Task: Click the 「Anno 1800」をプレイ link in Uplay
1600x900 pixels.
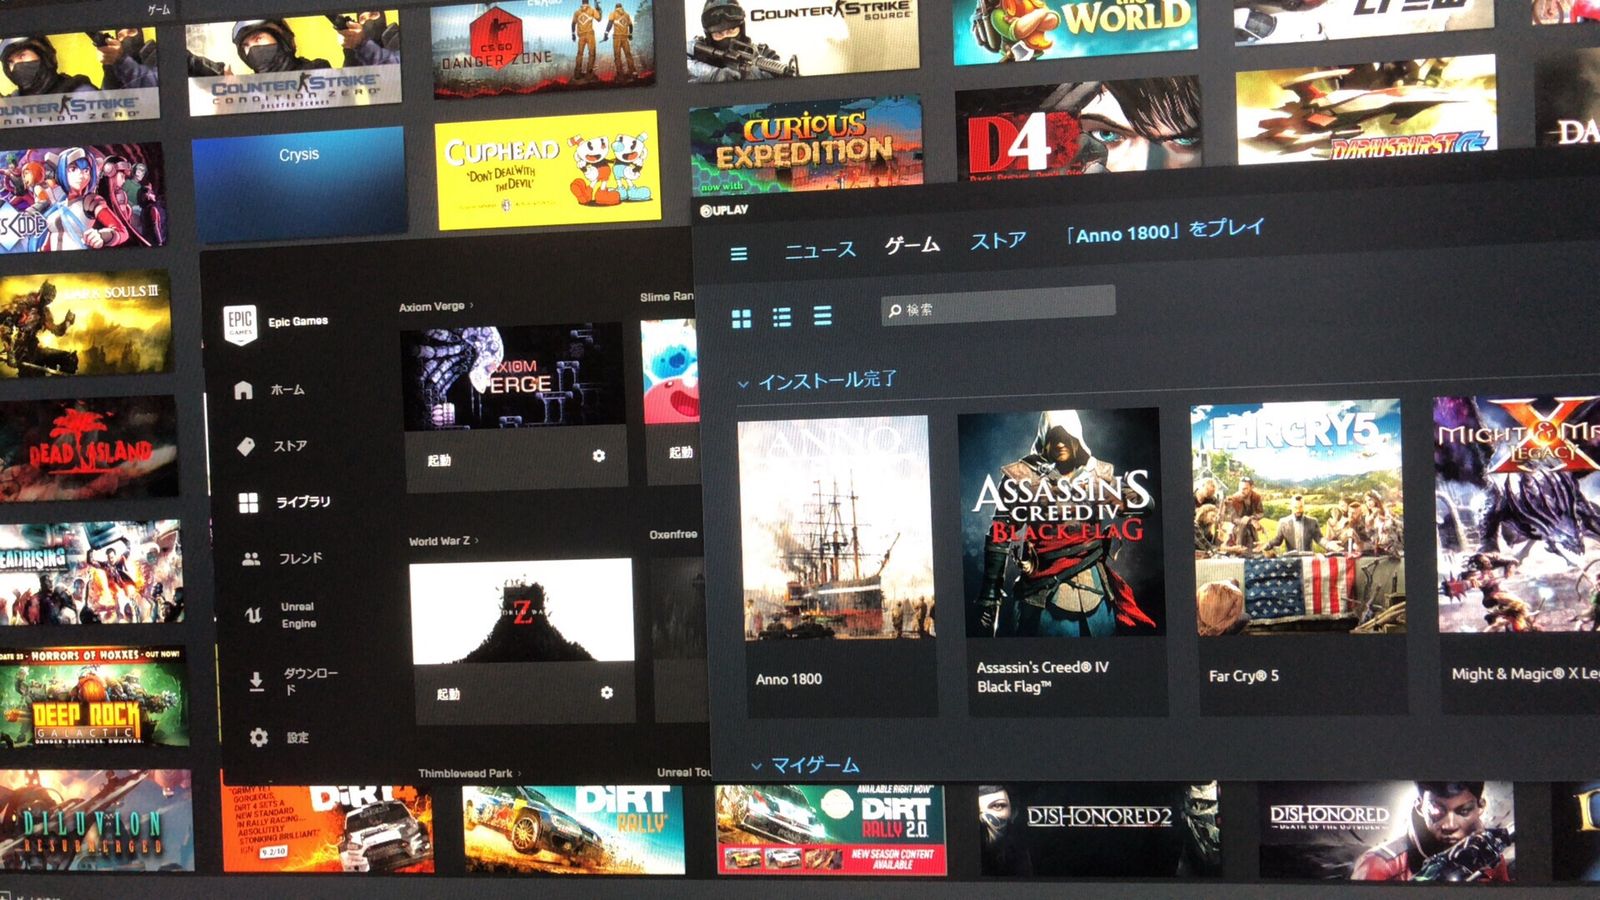Action: pos(1165,232)
